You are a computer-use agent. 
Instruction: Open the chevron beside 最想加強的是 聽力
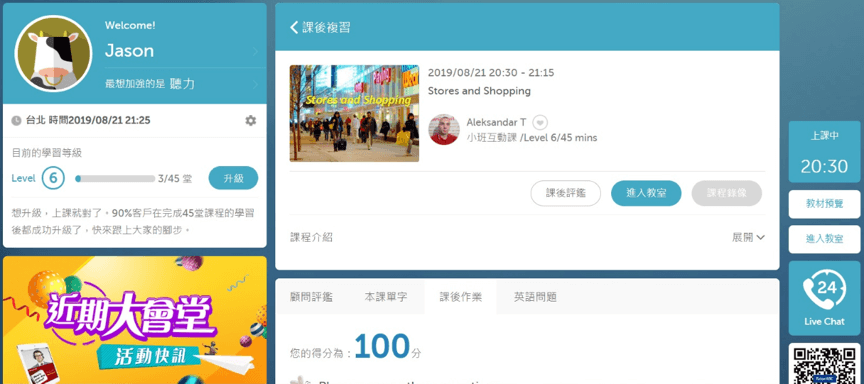[255, 84]
